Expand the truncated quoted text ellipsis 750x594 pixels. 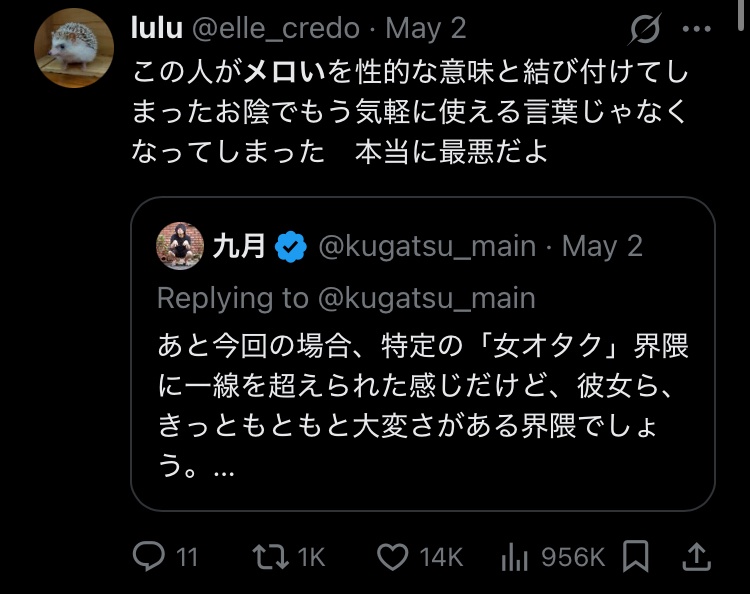[x=224, y=467]
